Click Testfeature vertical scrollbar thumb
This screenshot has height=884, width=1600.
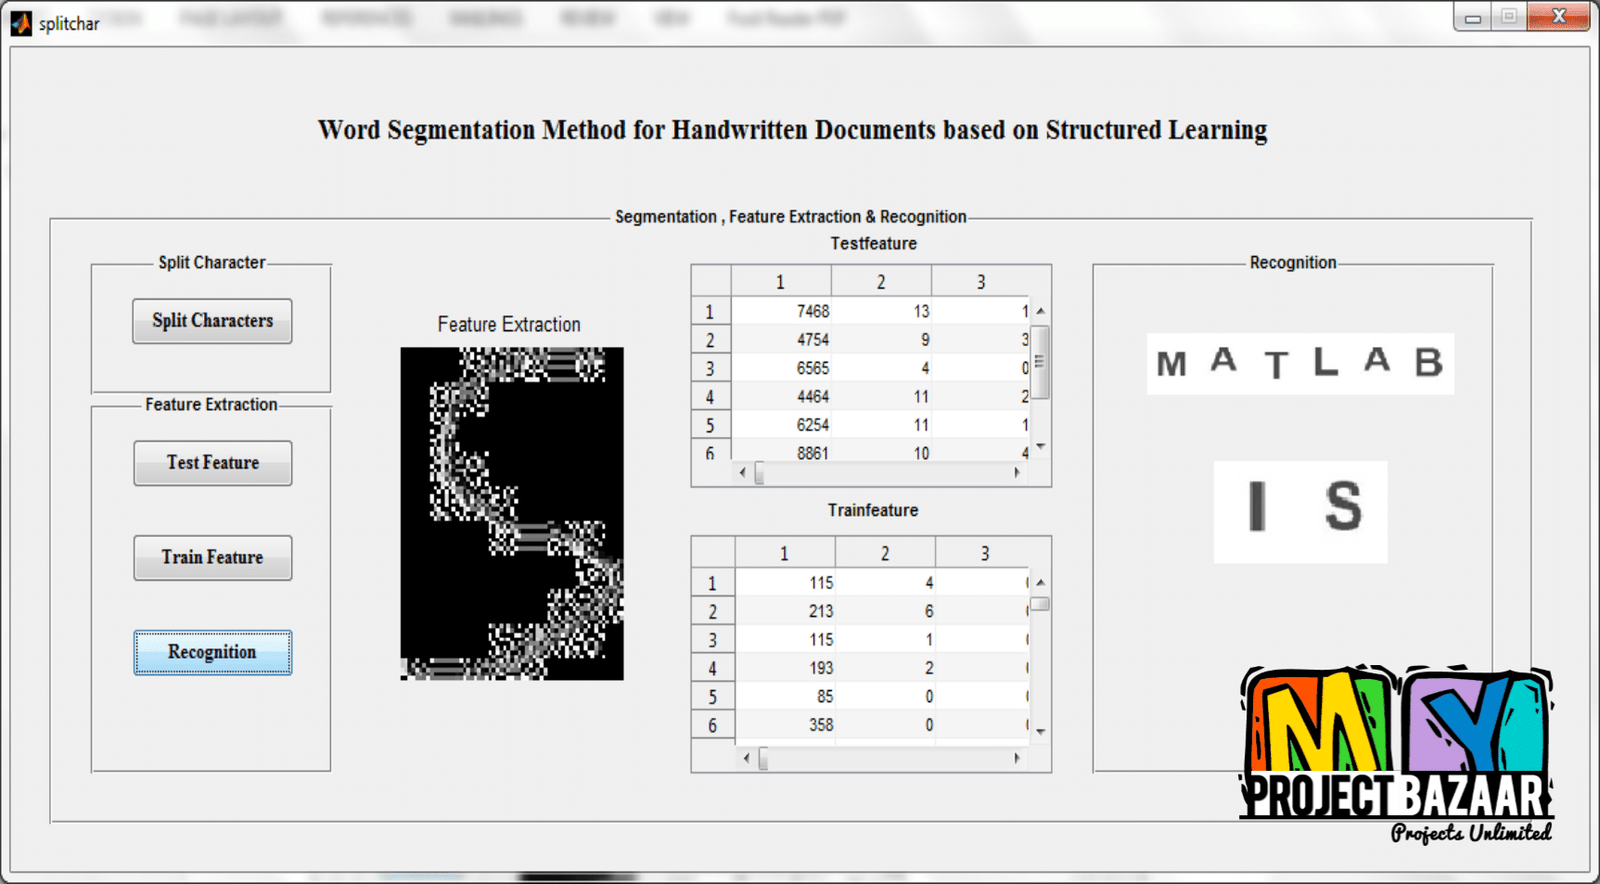[1040, 362]
